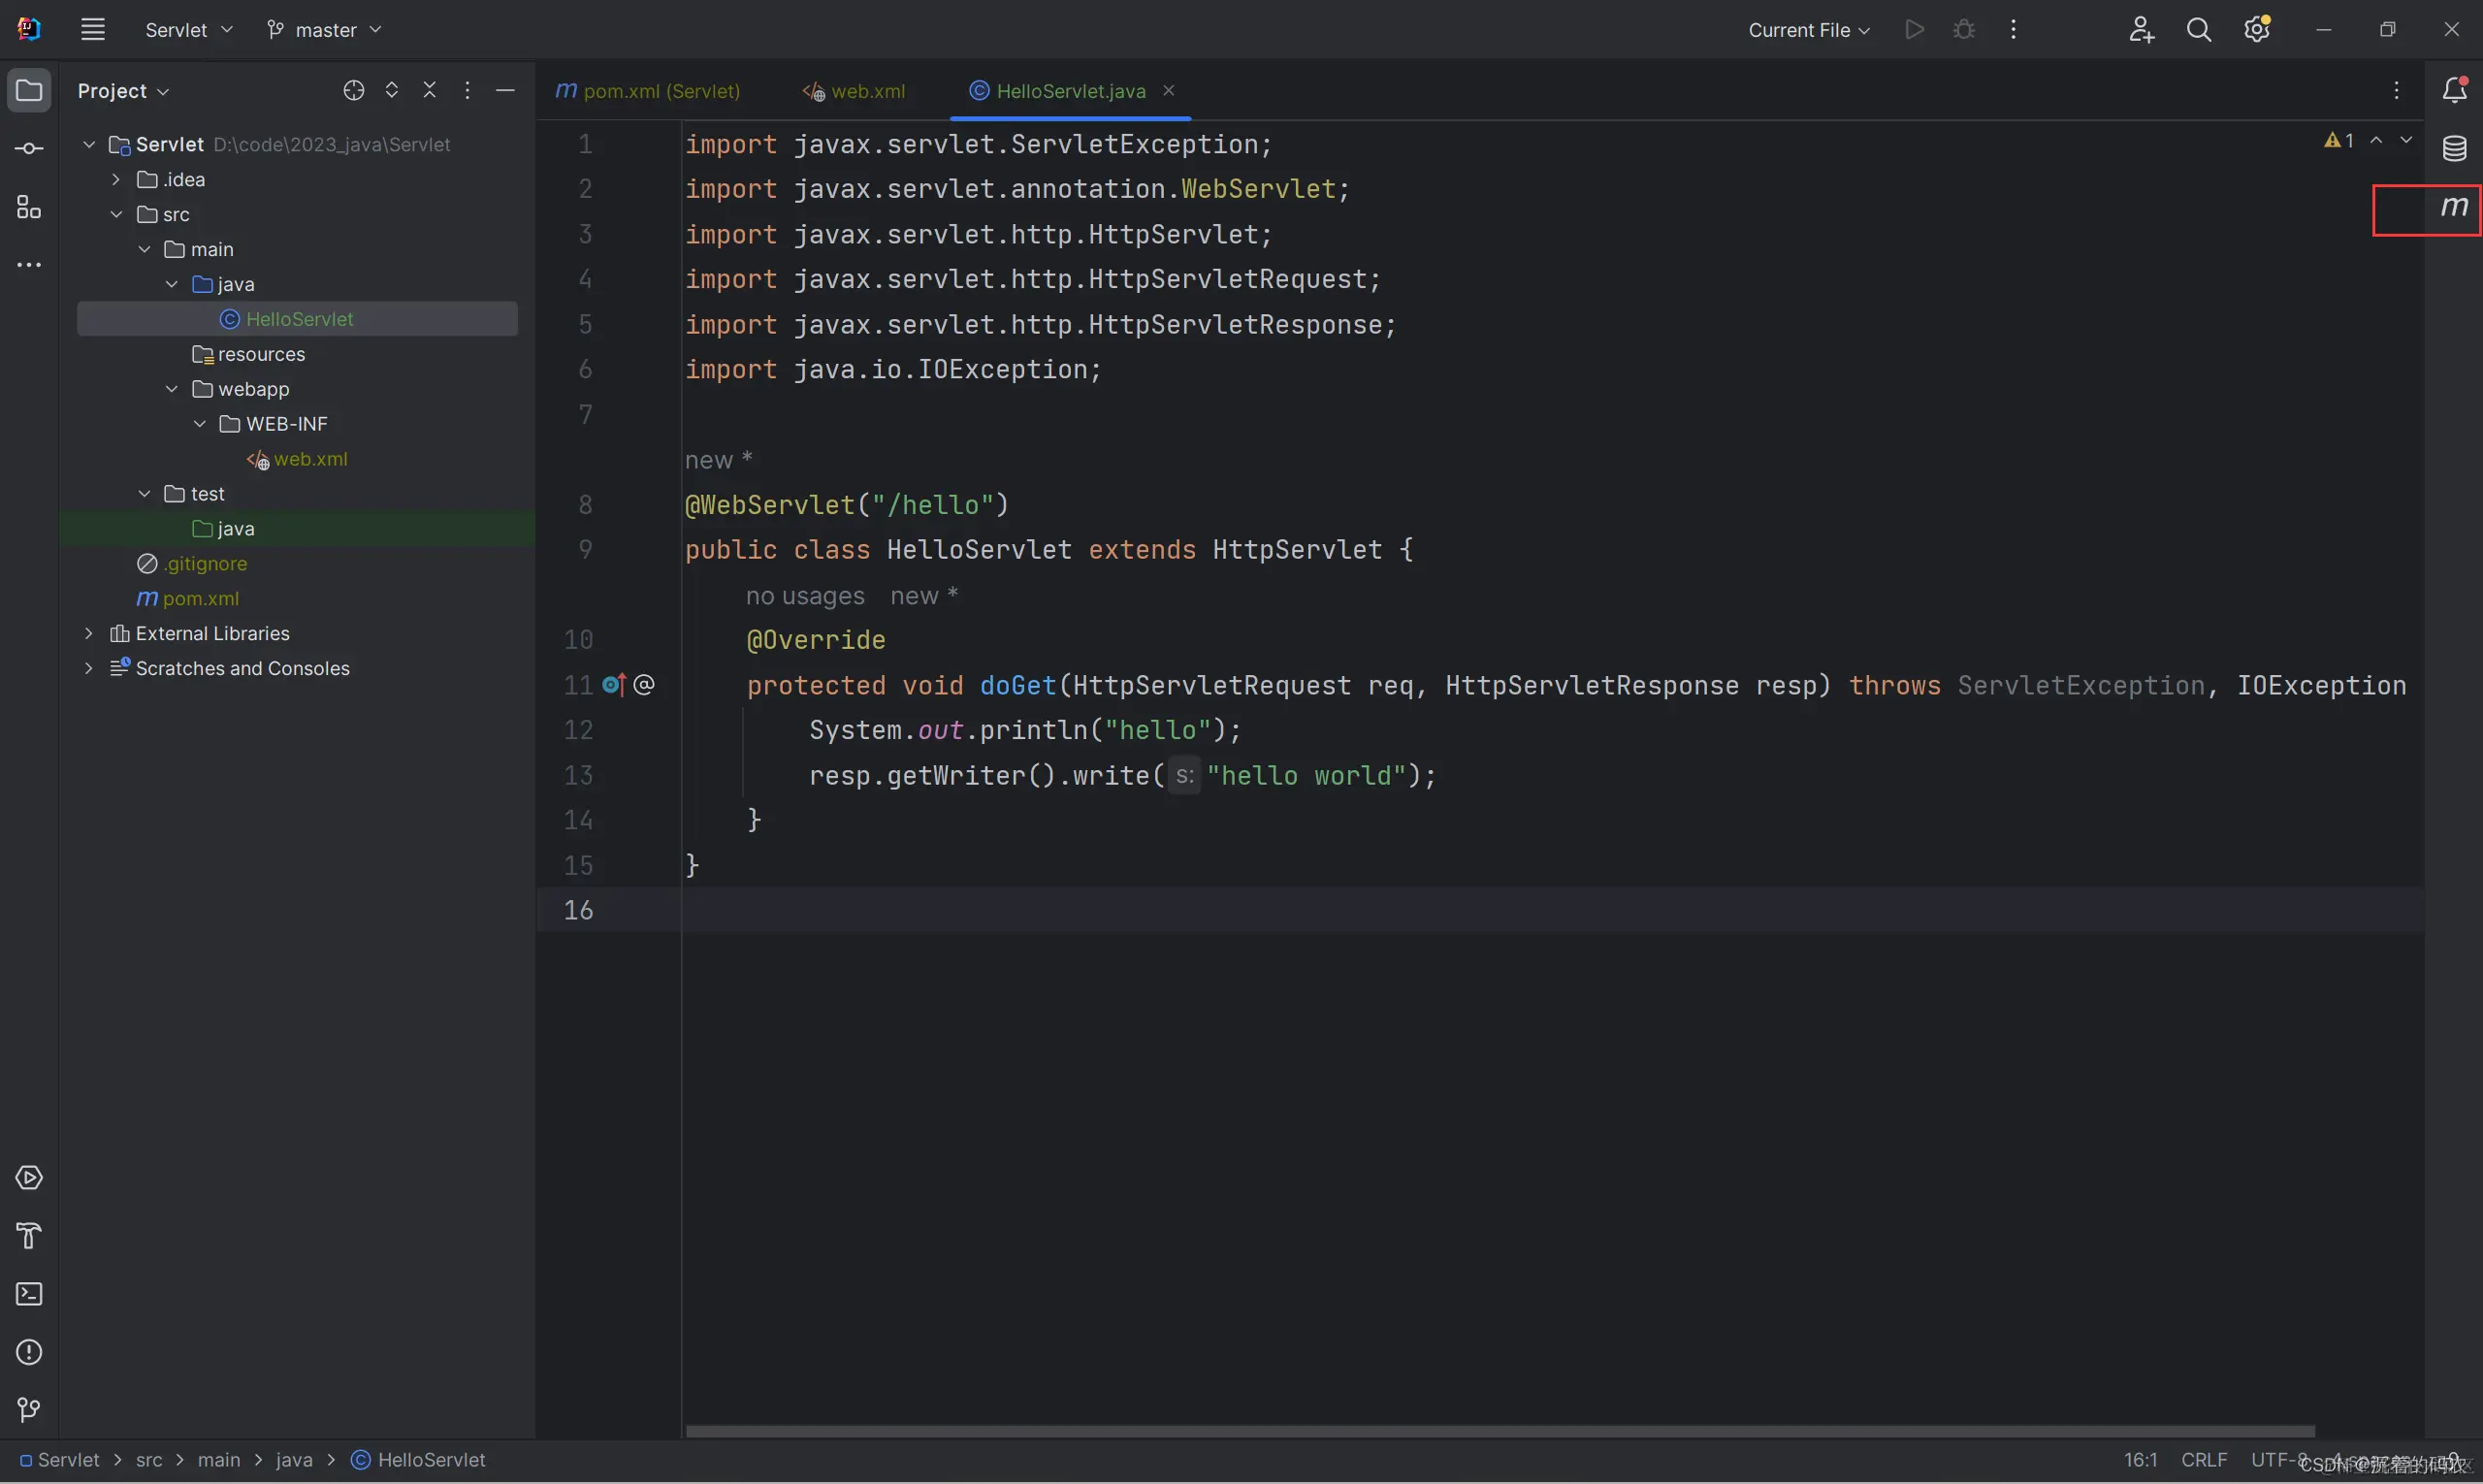The height and width of the screenshot is (1484, 2483).
Task: Open the Structure tool window
Action: (28, 207)
